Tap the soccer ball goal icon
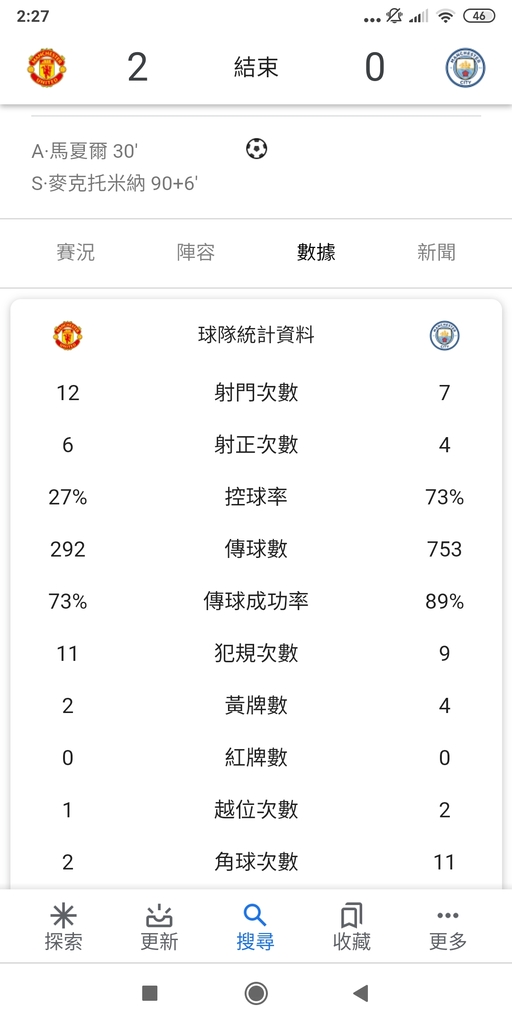This screenshot has height=1024, width=512. [257, 150]
